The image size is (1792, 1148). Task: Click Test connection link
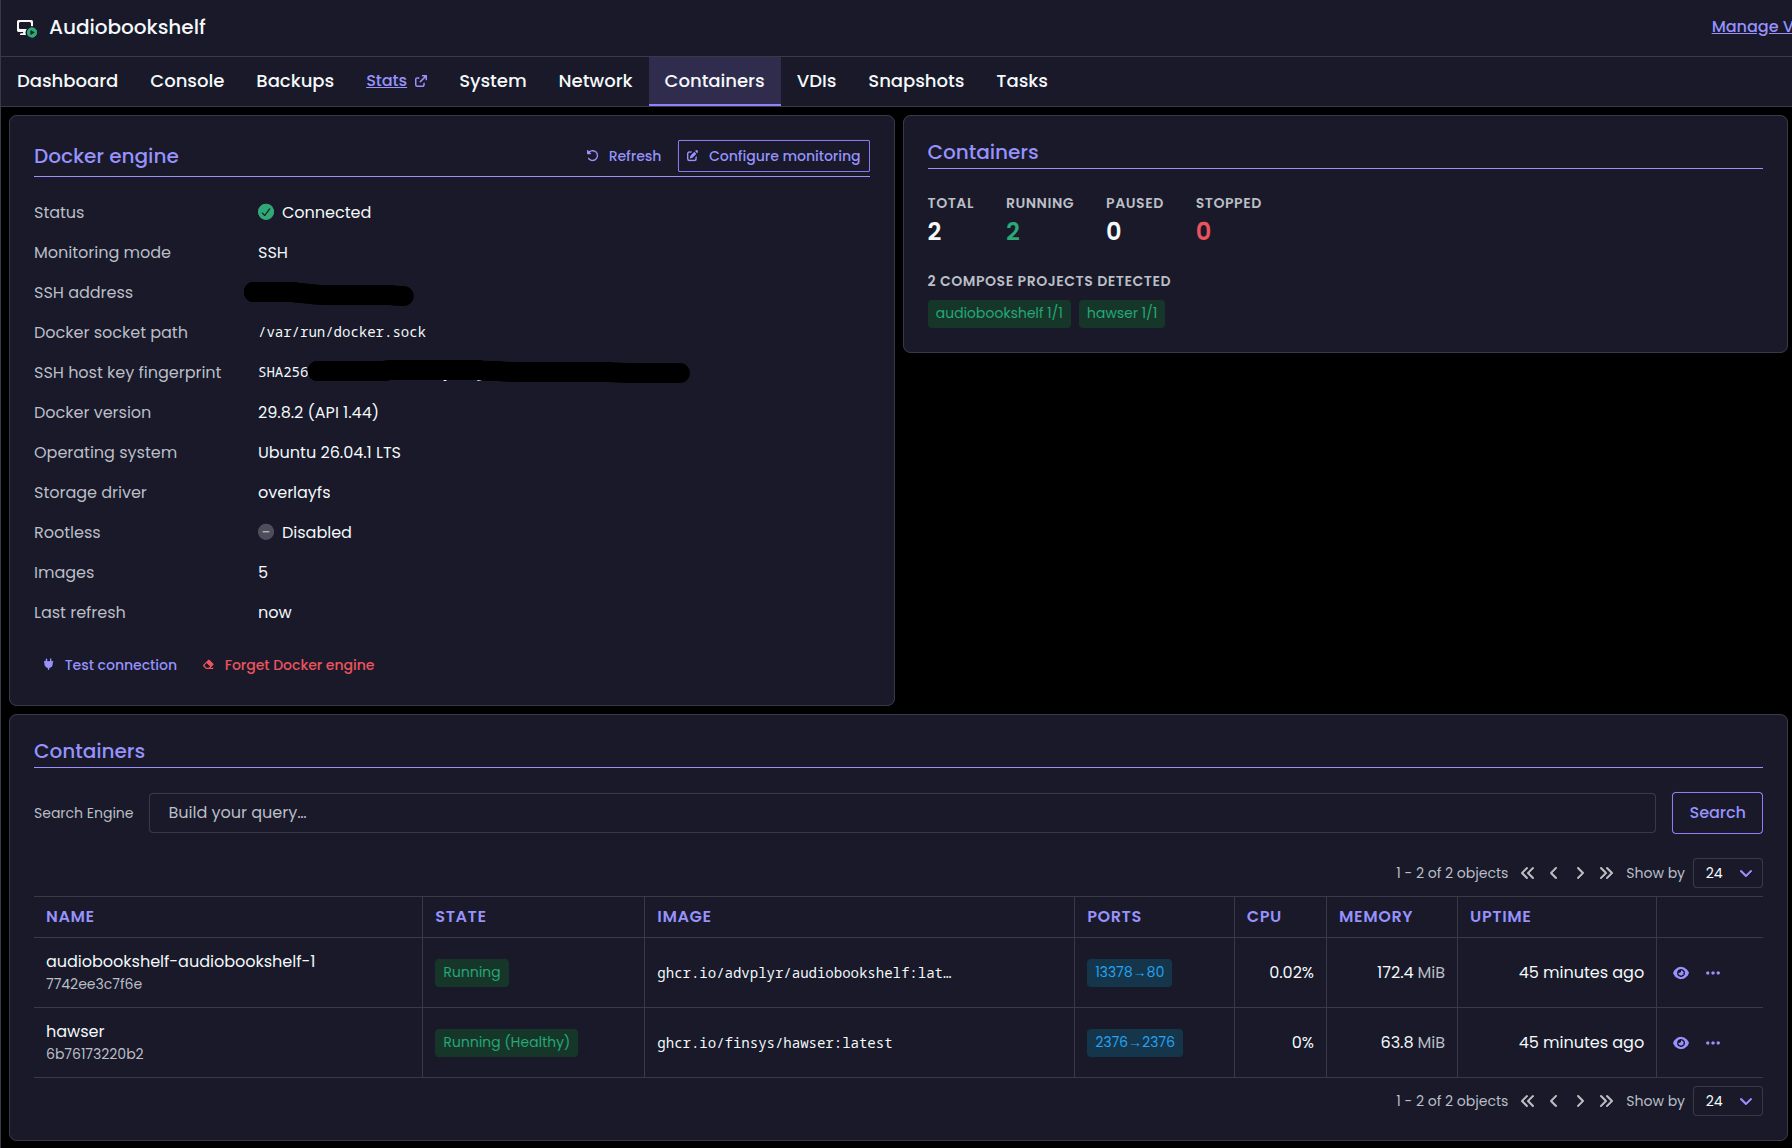tap(110, 665)
